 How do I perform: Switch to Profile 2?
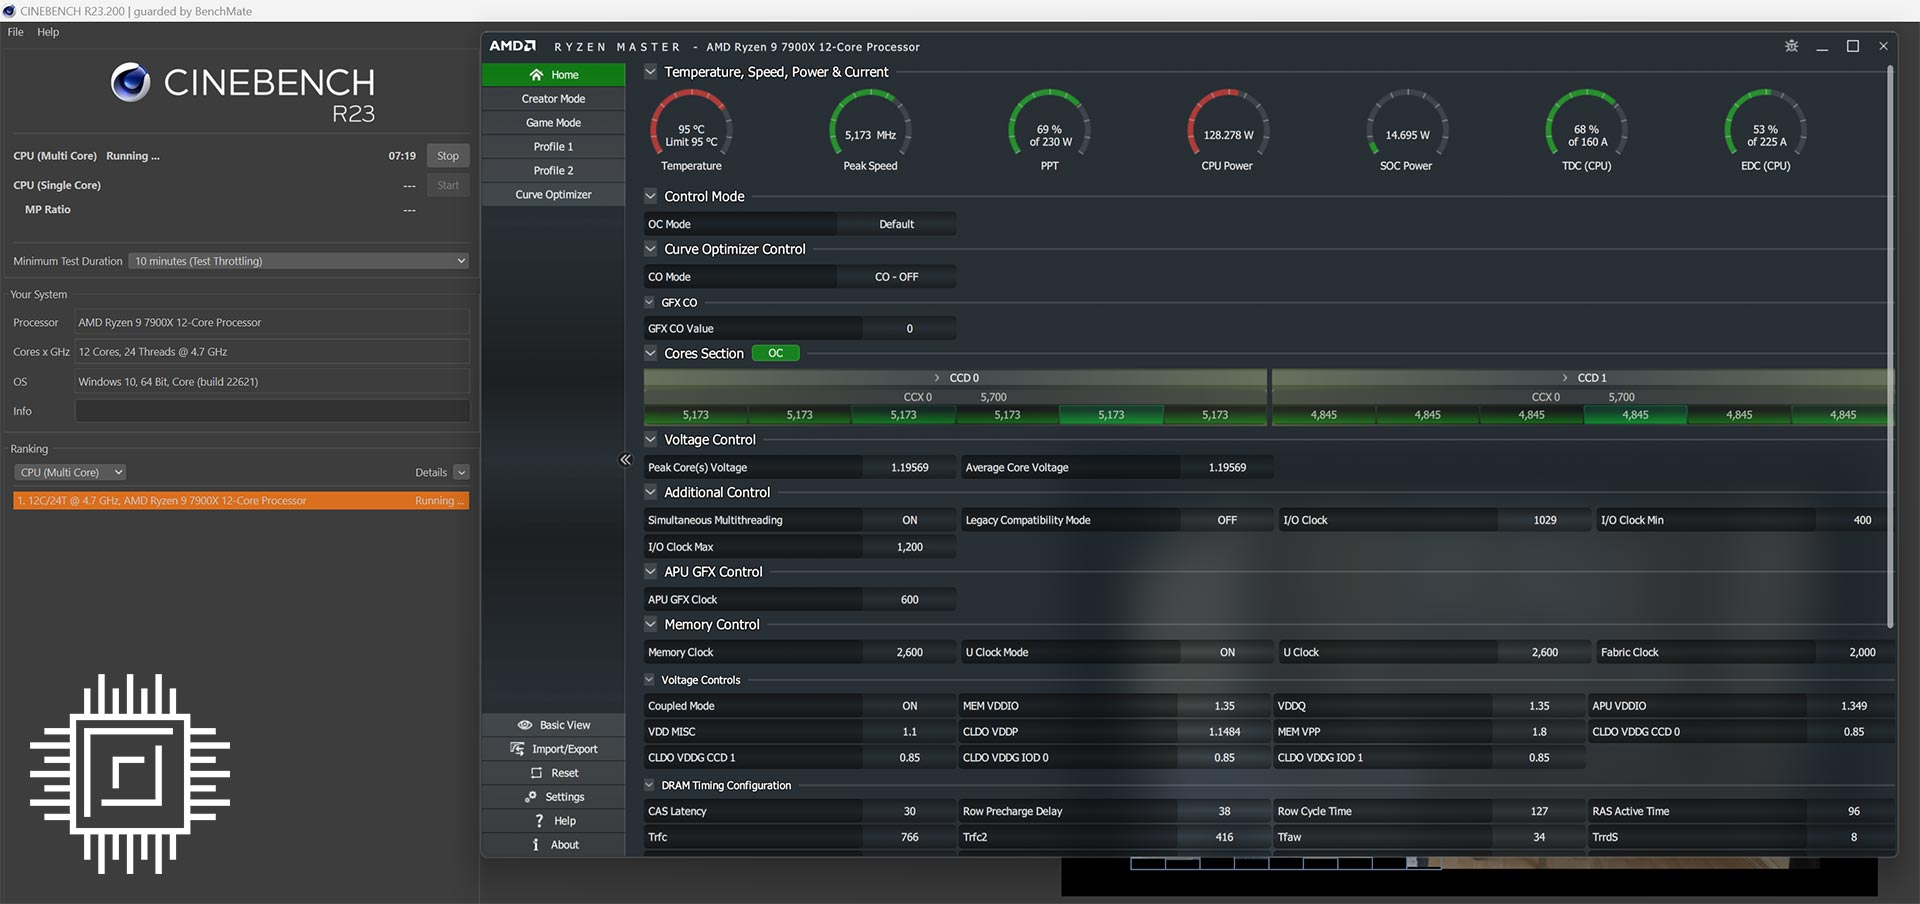(553, 171)
